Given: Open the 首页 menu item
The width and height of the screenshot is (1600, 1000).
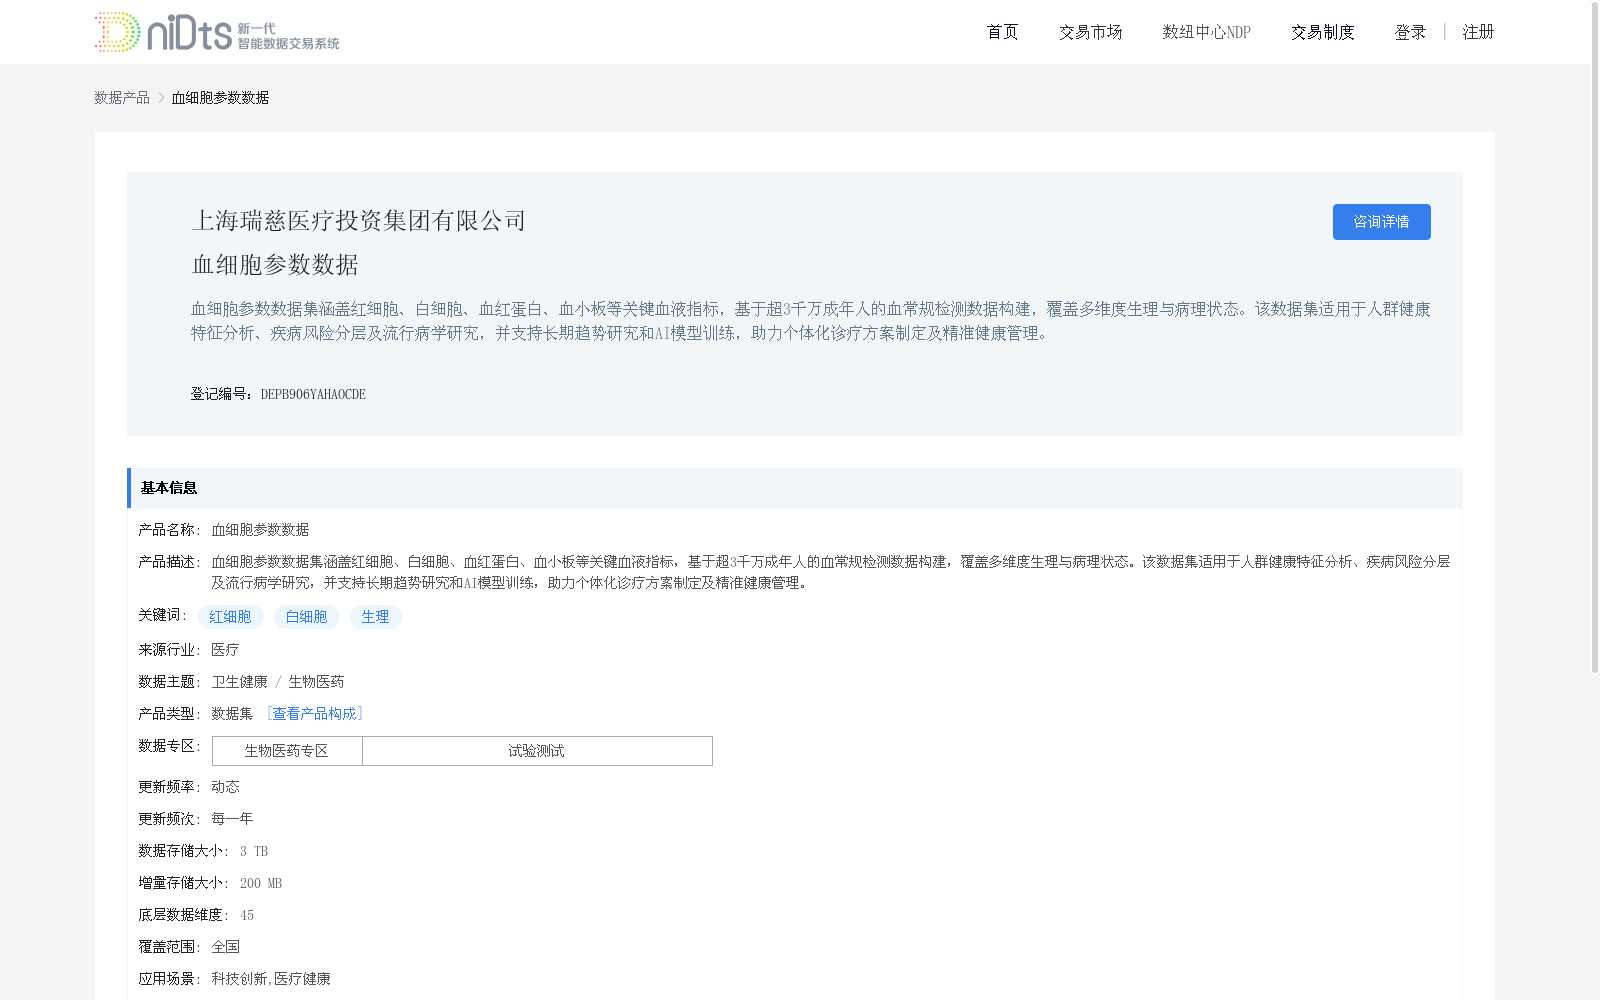Looking at the screenshot, I should pos(1002,32).
